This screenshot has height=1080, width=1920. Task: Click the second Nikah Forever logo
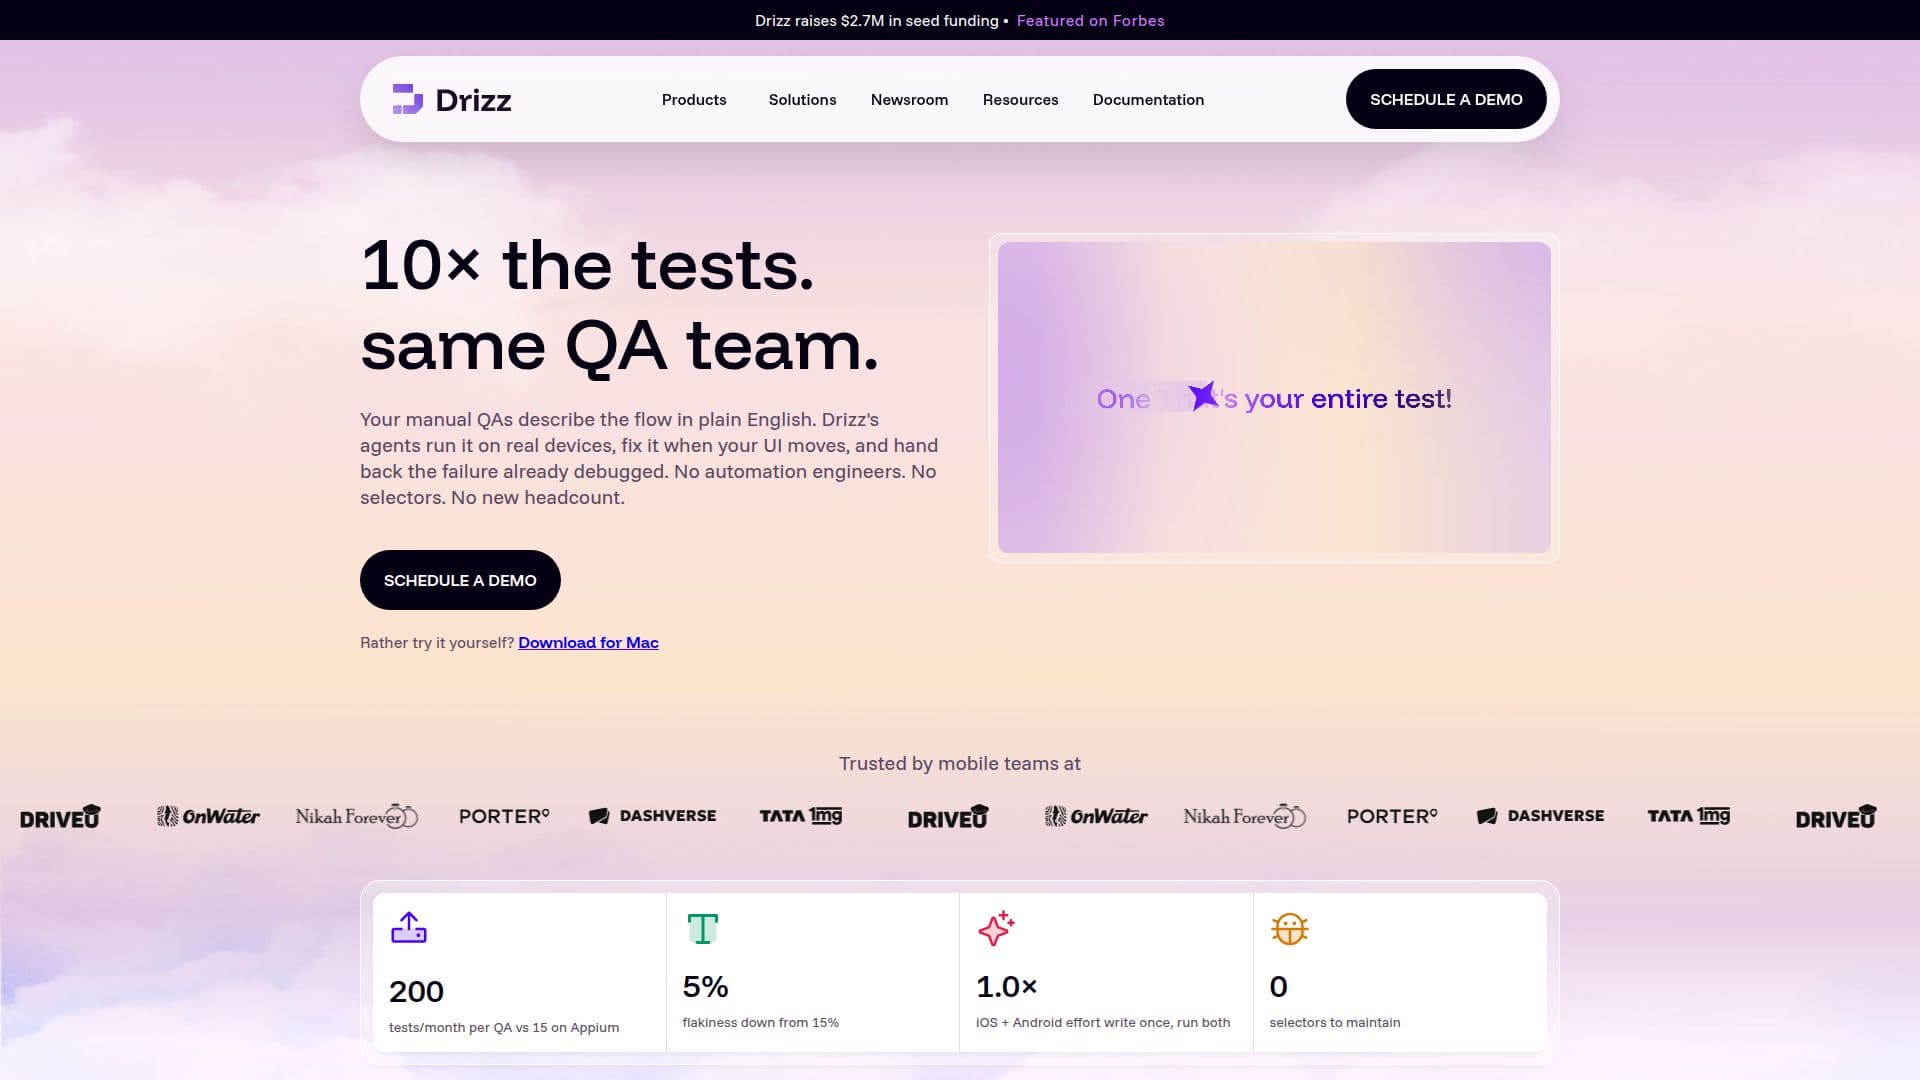tap(1244, 816)
